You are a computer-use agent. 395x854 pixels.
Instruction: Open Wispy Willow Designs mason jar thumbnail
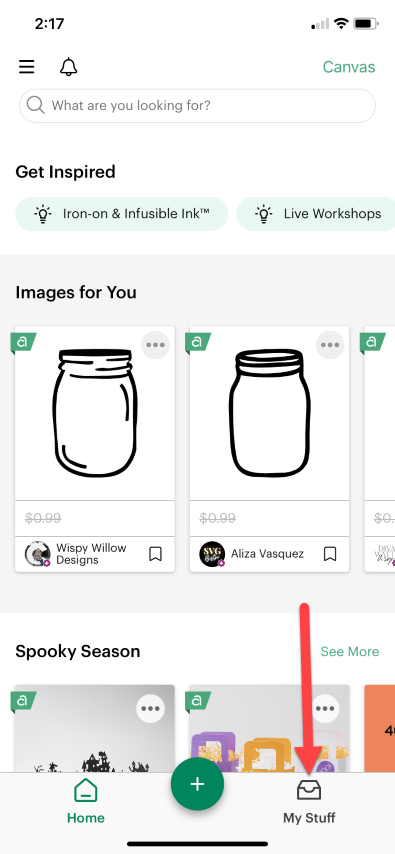pos(95,413)
